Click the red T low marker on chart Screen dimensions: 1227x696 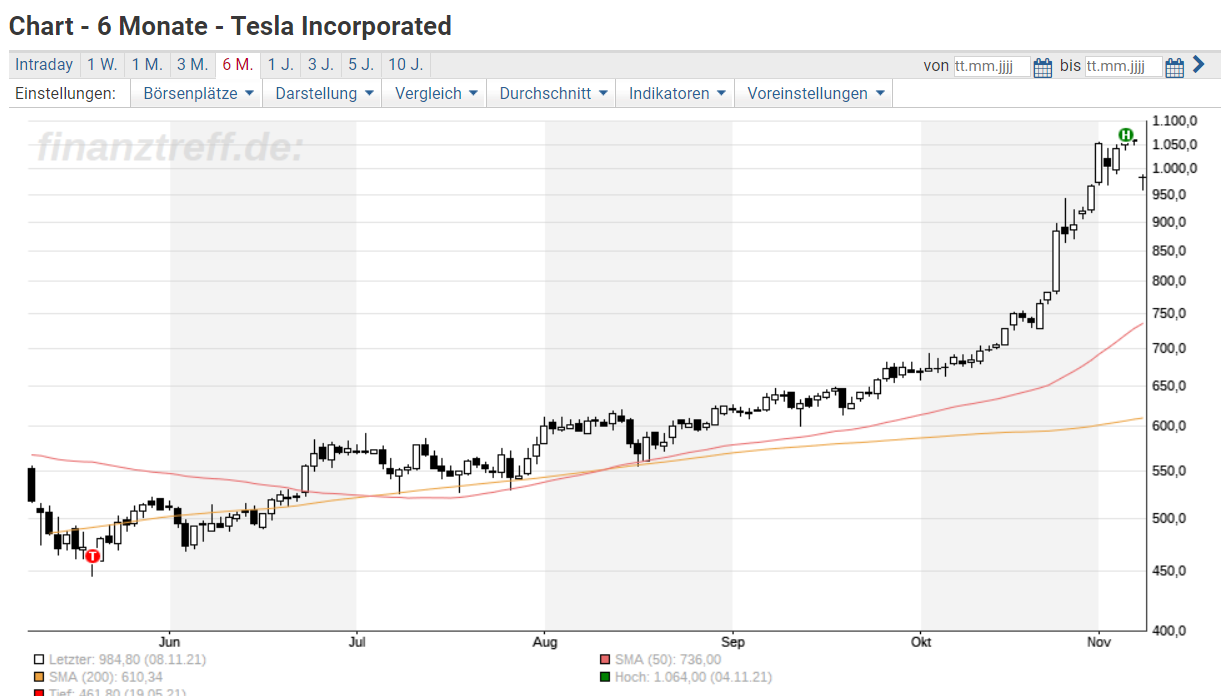pos(93,556)
